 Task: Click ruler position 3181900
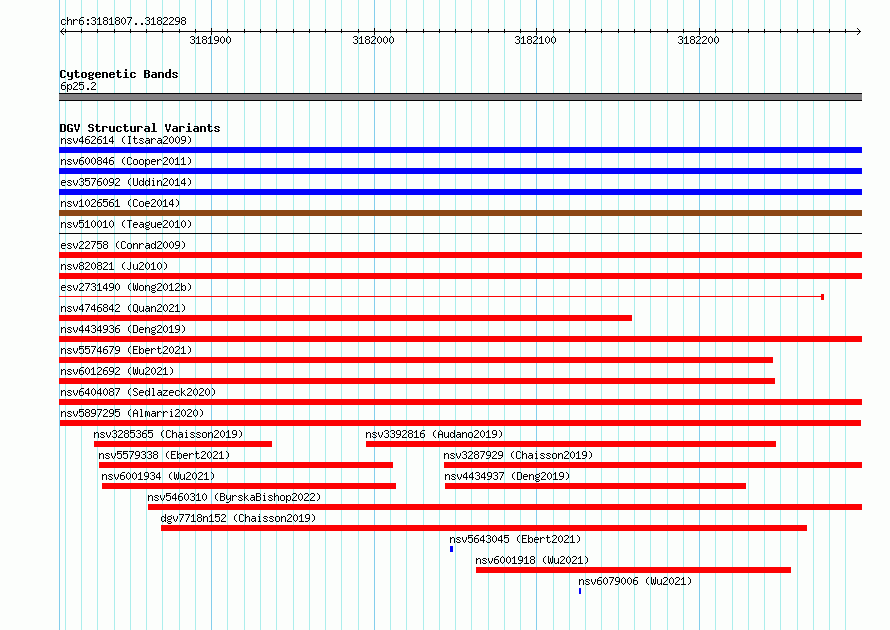coord(211,40)
